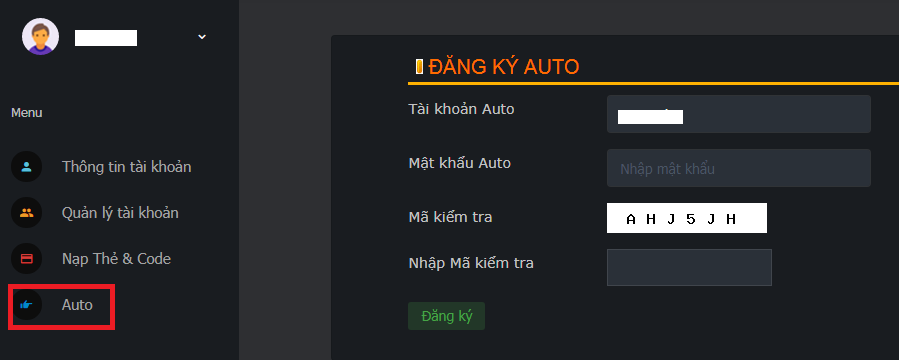This screenshot has height=360, width=899.
Task: Click the user avatar picture
Action: point(40,37)
